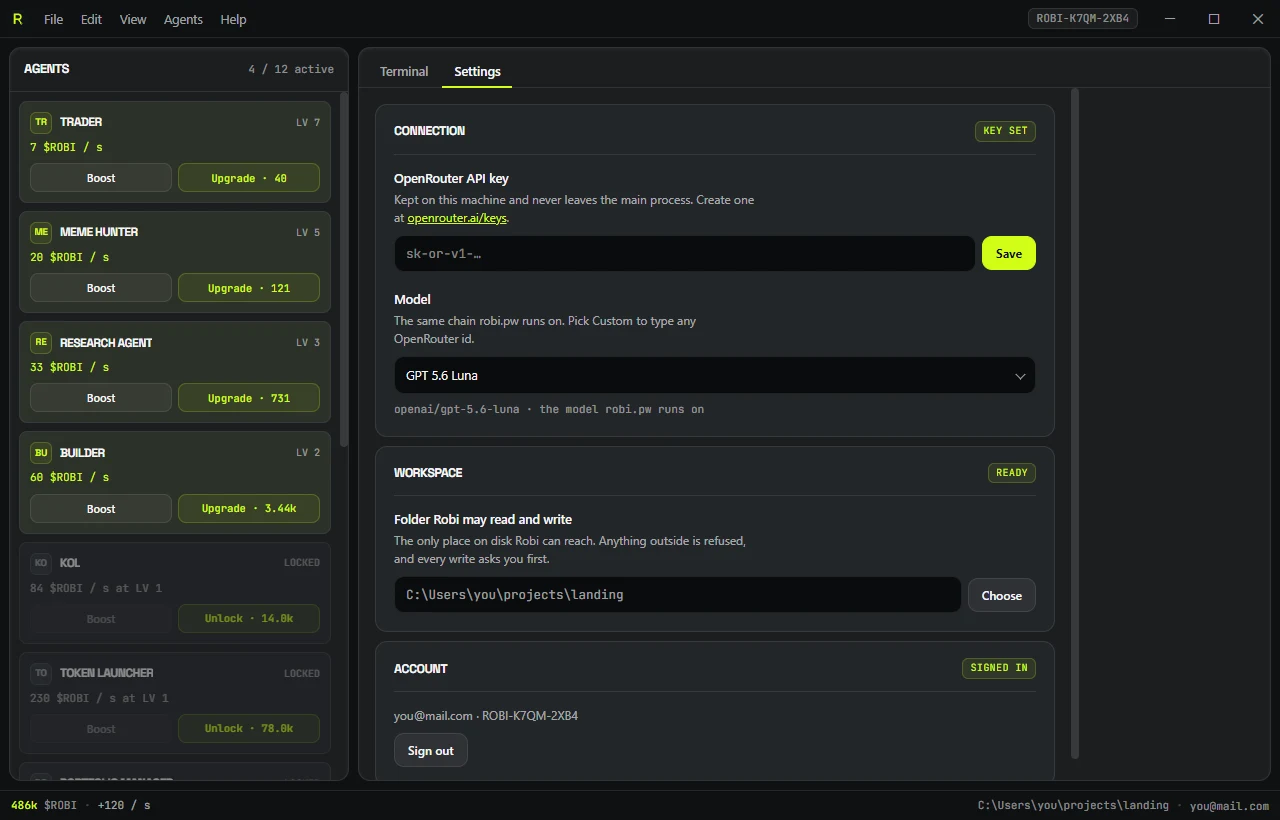1280x820 pixels.
Task: Click the RE badge on Research Agent card
Action: pos(41,342)
